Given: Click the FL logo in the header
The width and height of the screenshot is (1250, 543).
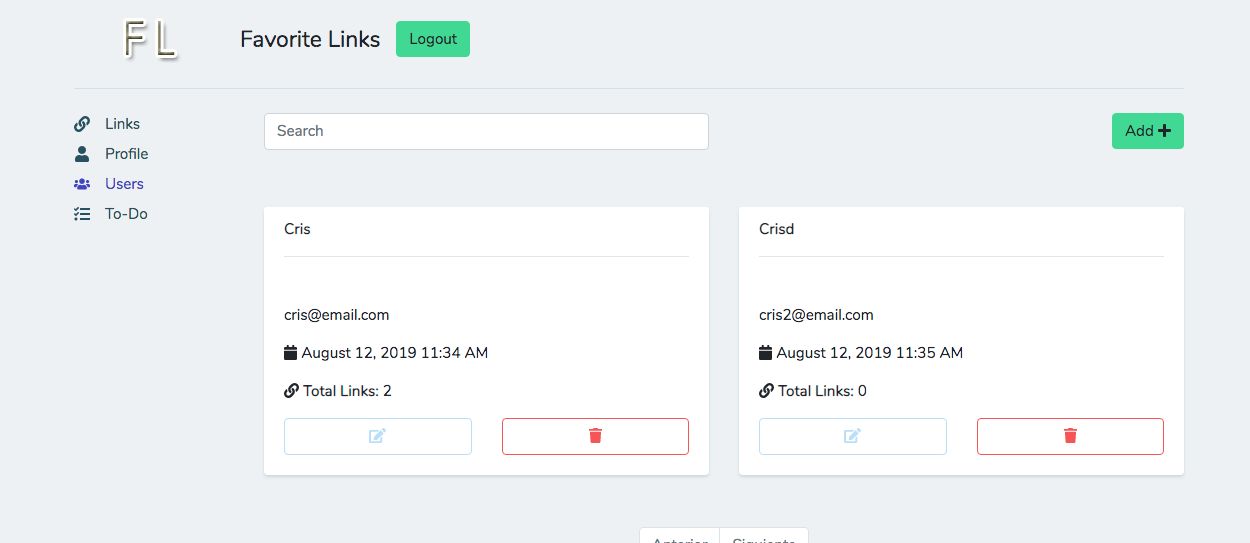Looking at the screenshot, I should pyautogui.click(x=150, y=39).
